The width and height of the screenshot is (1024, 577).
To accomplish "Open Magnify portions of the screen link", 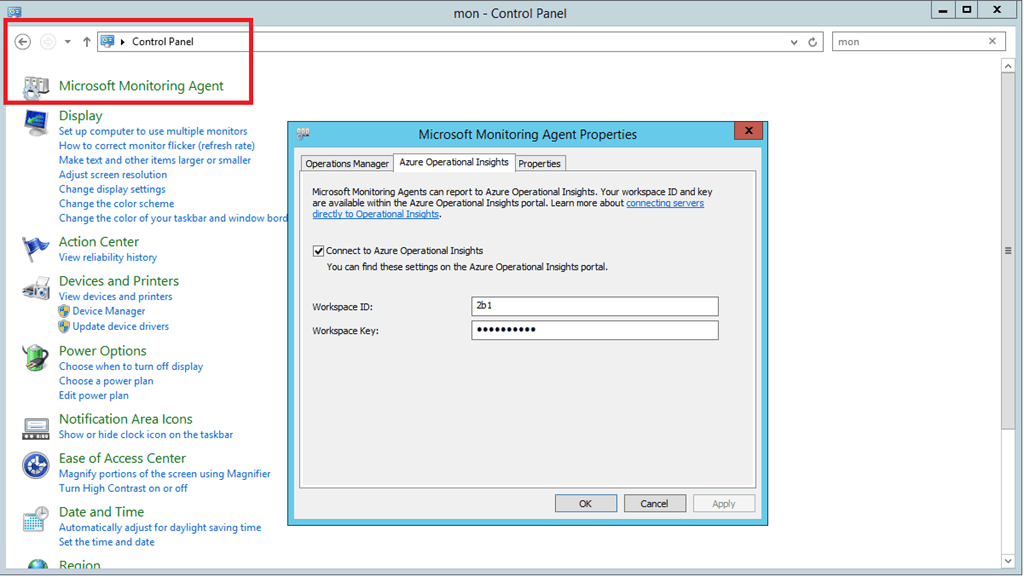I will pyautogui.click(x=165, y=474).
